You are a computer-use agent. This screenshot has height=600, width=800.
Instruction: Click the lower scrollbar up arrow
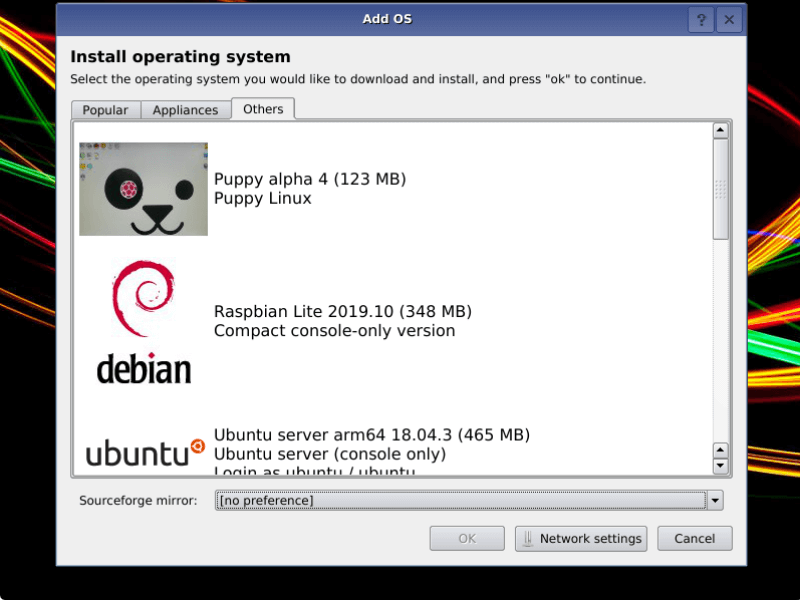point(720,450)
